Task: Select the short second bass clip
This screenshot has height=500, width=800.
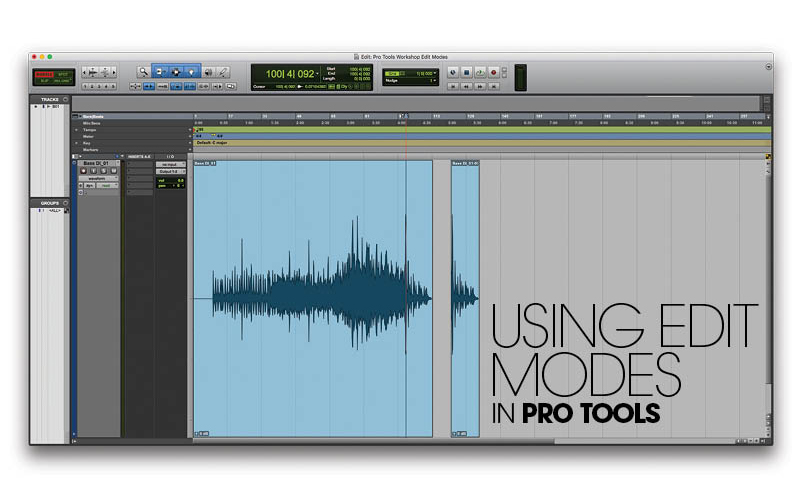Action: tap(465, 298)
